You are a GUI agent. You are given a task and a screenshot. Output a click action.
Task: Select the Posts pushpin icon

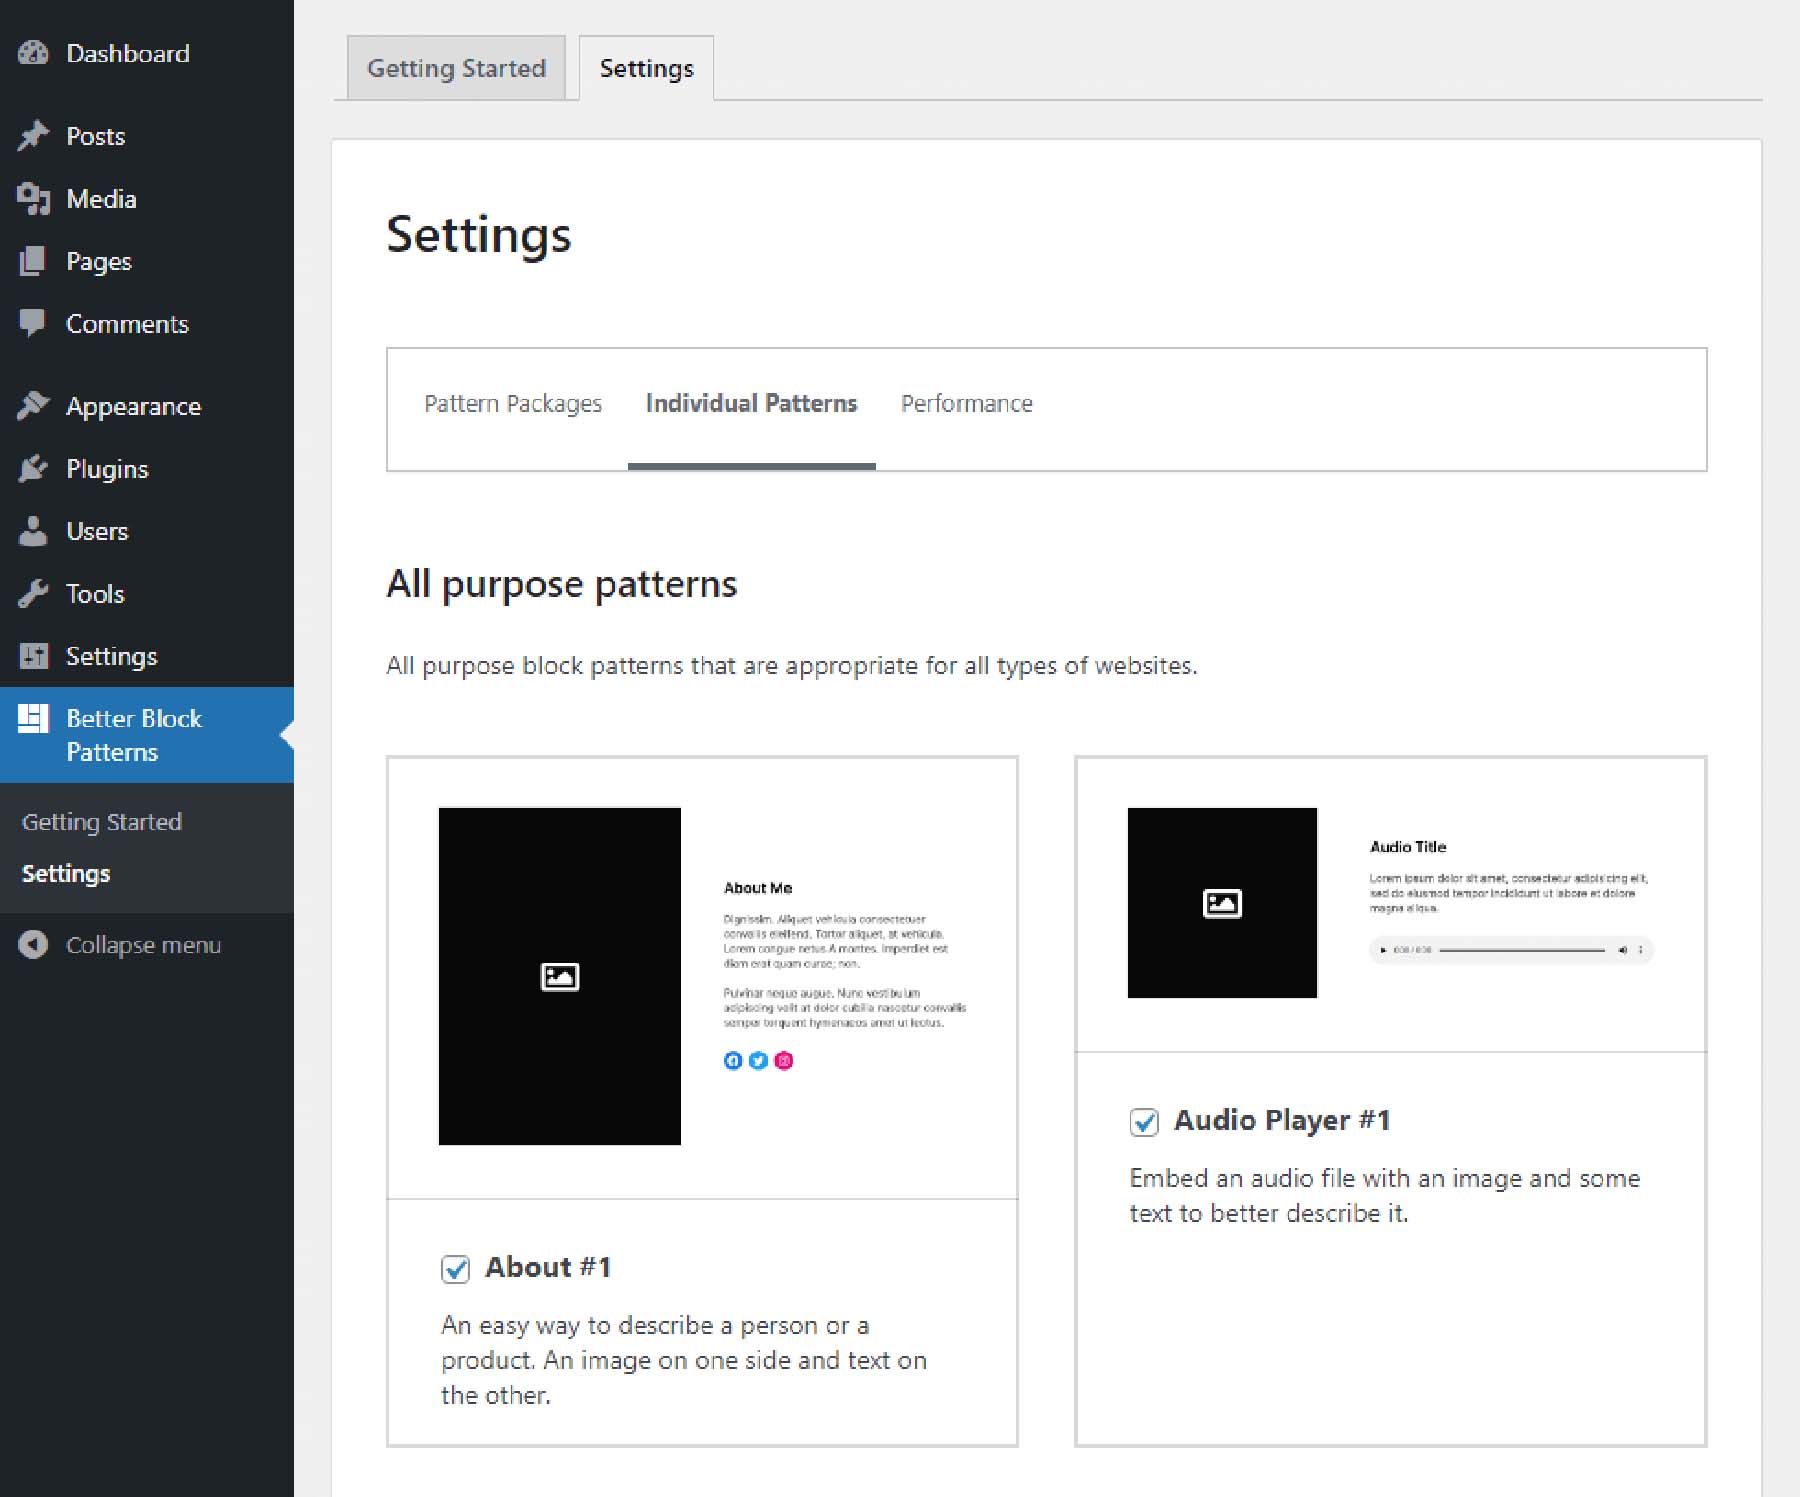[x=33, y=135]
